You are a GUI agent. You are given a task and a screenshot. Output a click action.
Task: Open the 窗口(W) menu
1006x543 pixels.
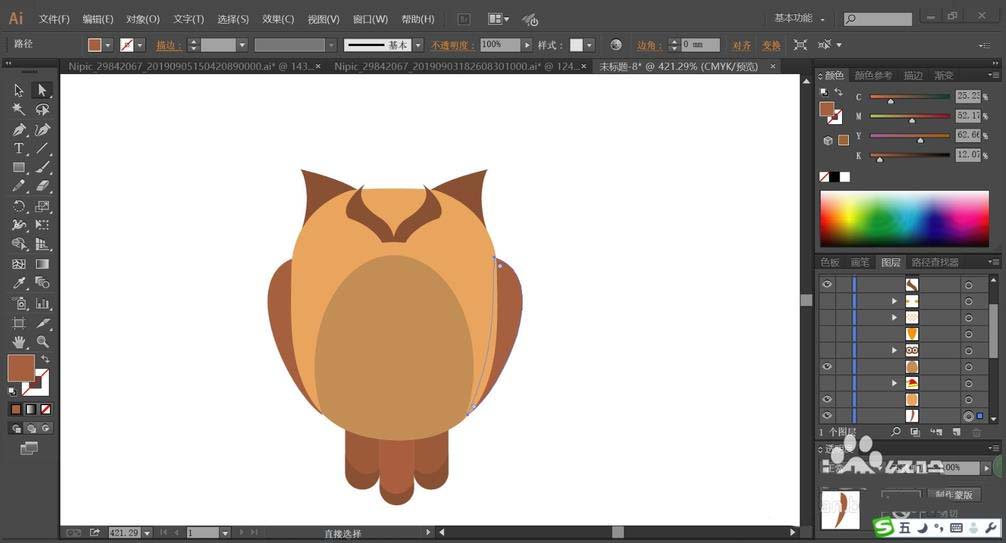pos(370,19)
